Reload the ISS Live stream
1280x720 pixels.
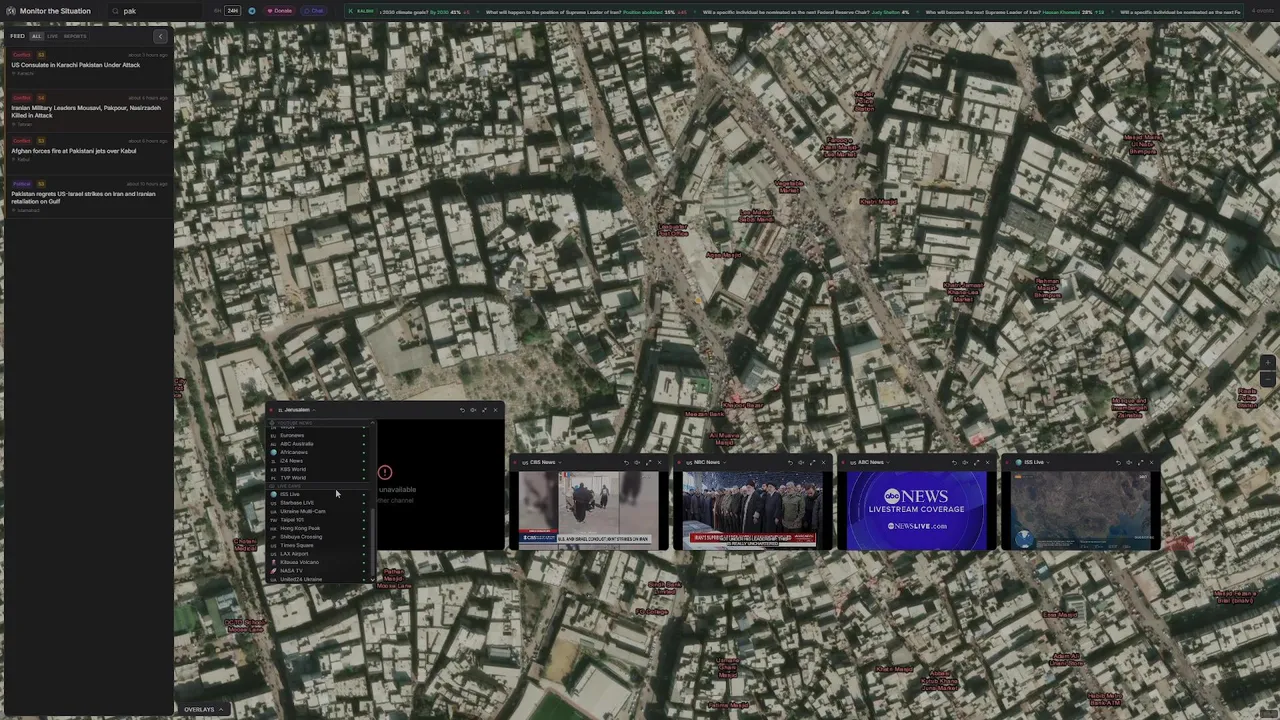[1118, 462]
